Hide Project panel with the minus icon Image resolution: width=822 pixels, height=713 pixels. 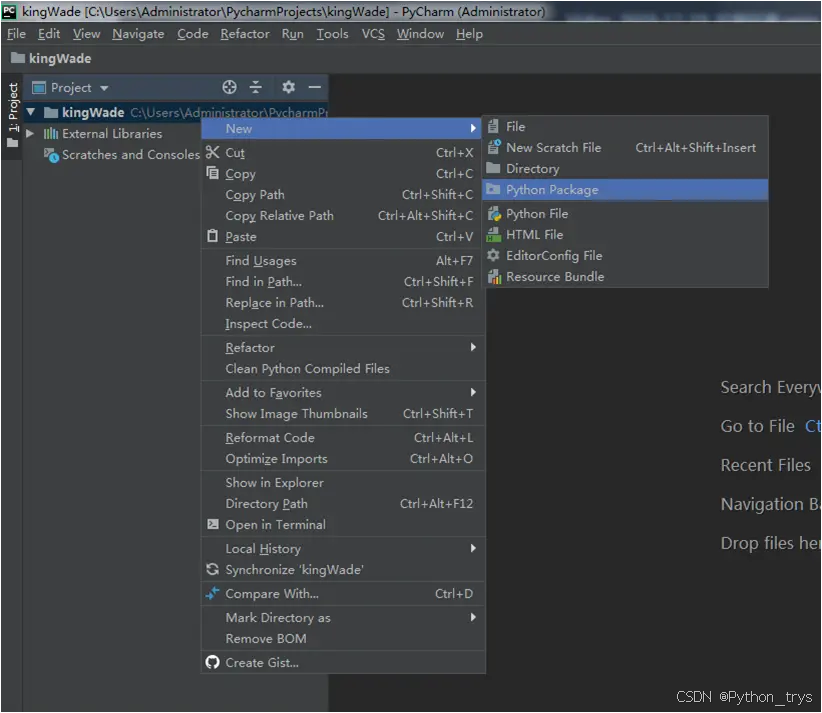click(315, 87)
